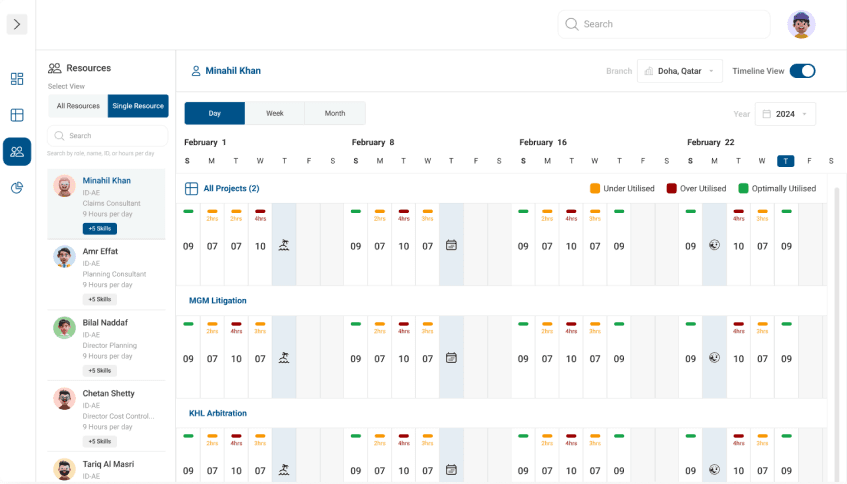Click the resource search field in Resources panel
Viewport: 847px width, 484px height.
tap(108, 136)
